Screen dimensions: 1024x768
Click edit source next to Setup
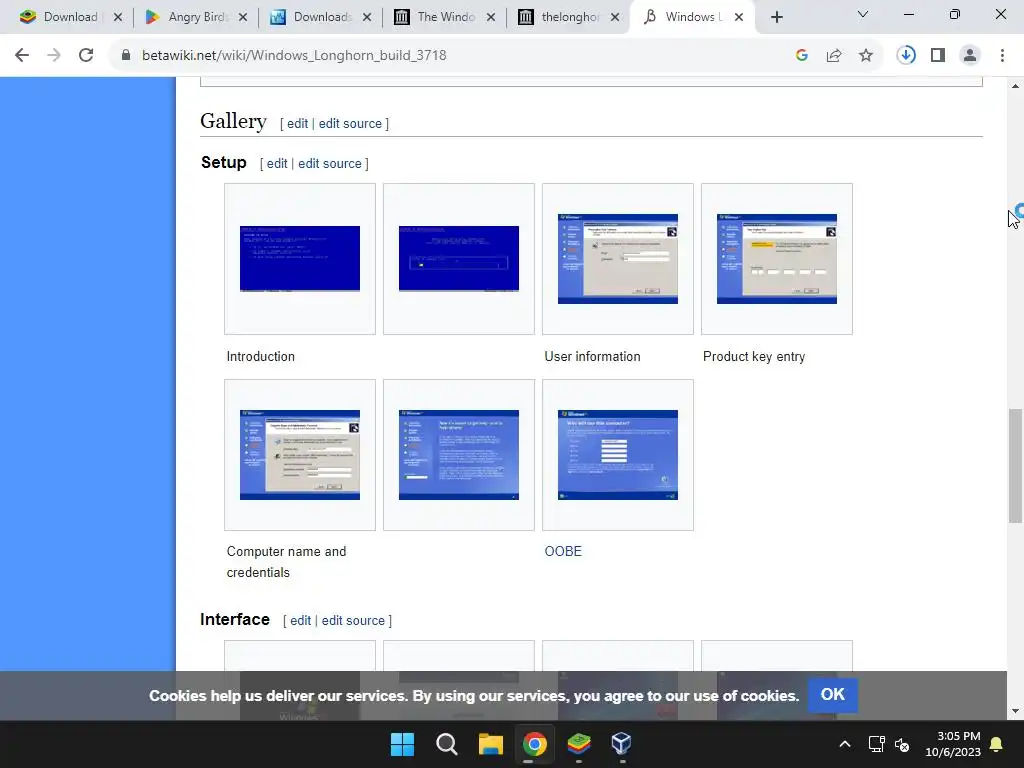[330, 163]
